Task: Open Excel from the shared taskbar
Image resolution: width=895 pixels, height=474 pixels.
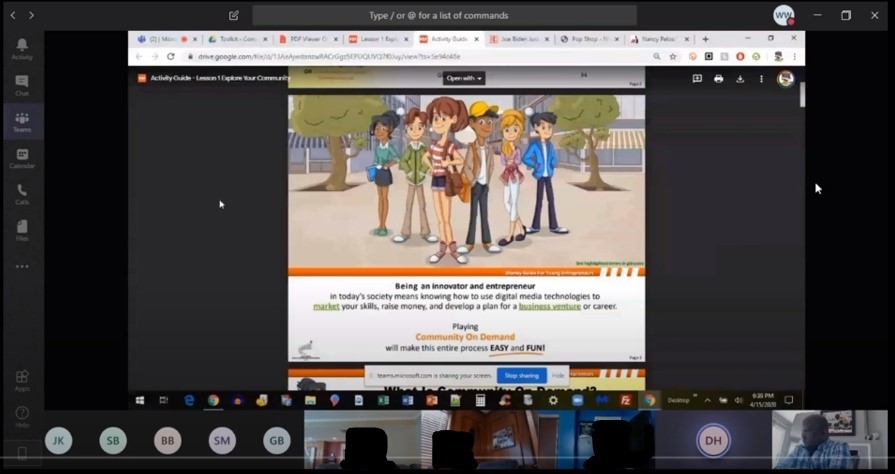Action: coord(383,400)
